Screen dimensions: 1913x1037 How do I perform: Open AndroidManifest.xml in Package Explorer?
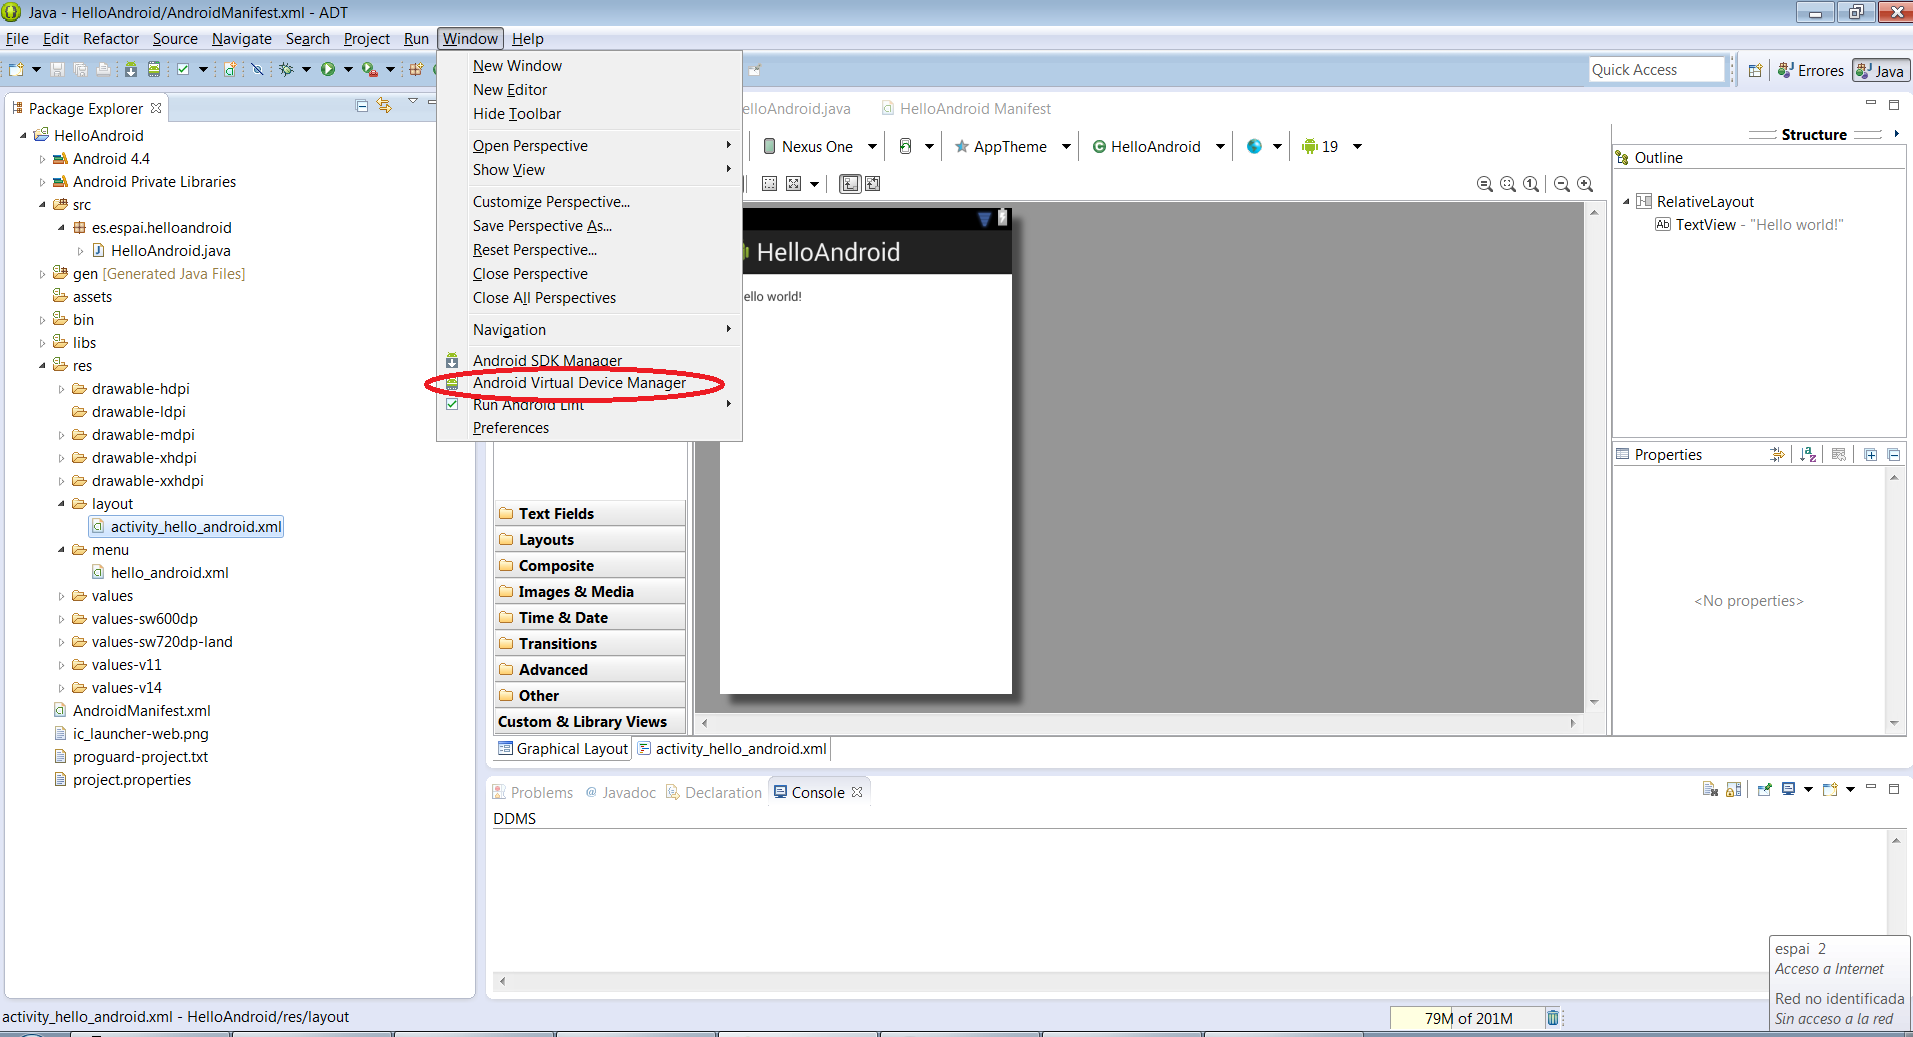point(141,711)
